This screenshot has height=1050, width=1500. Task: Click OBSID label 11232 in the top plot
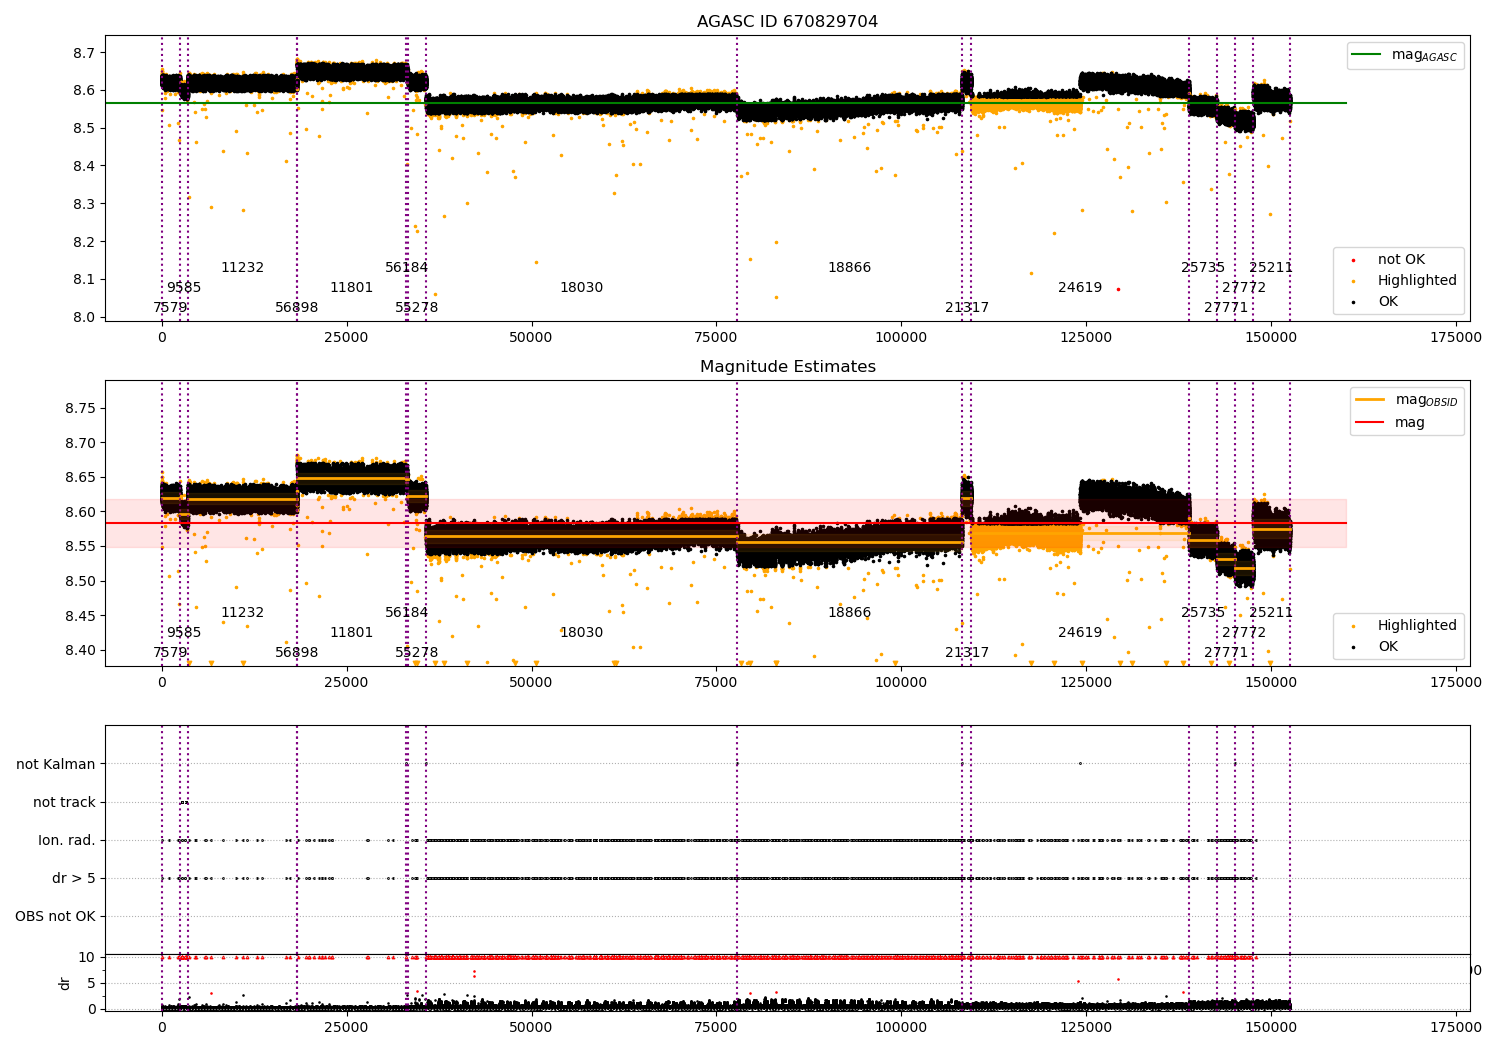click(243, 268)
